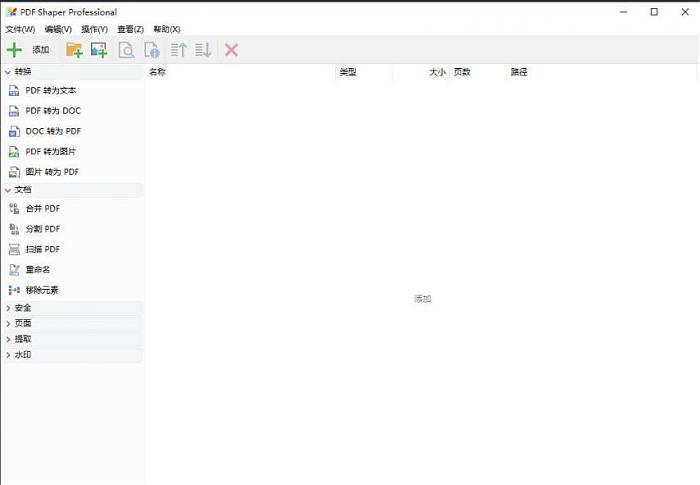700x485 pixels.
Task: Expand the 安全 section
Action: (23, 308)
